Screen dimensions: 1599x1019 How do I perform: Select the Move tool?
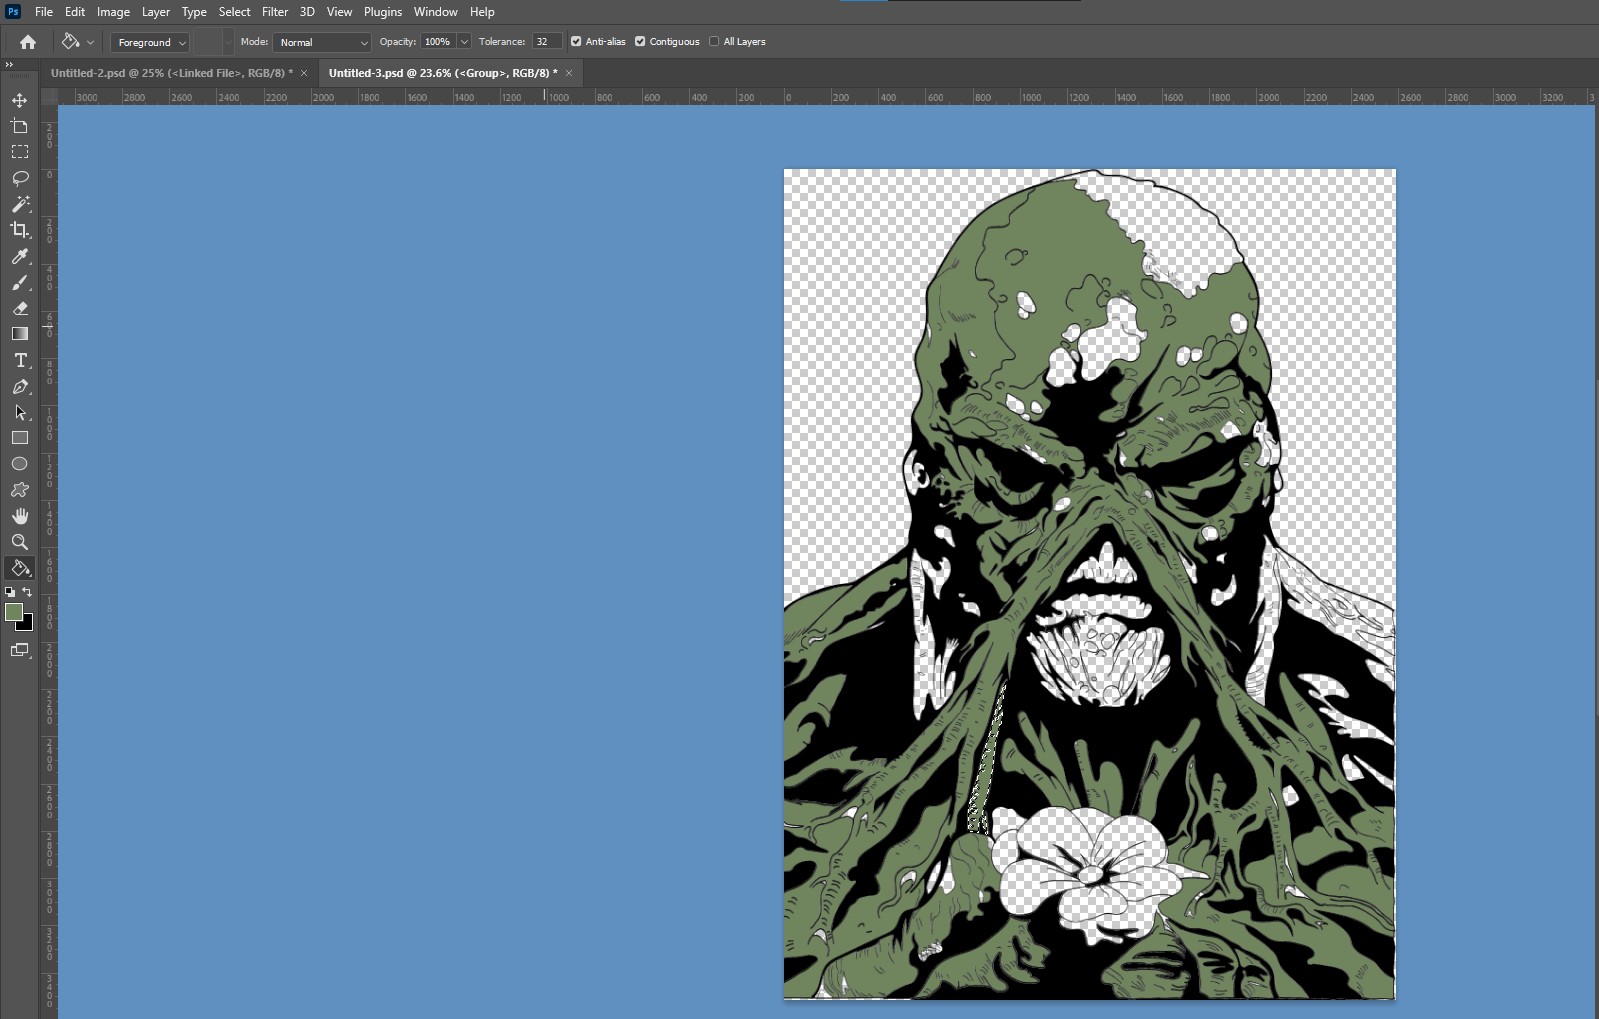pos(19,100)
